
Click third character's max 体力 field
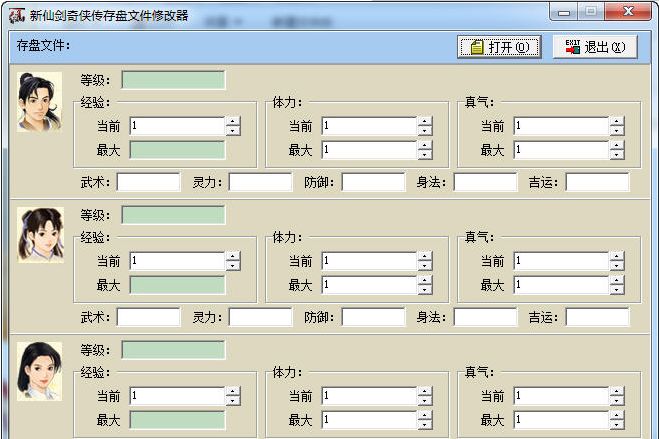[x=369, y=420]
